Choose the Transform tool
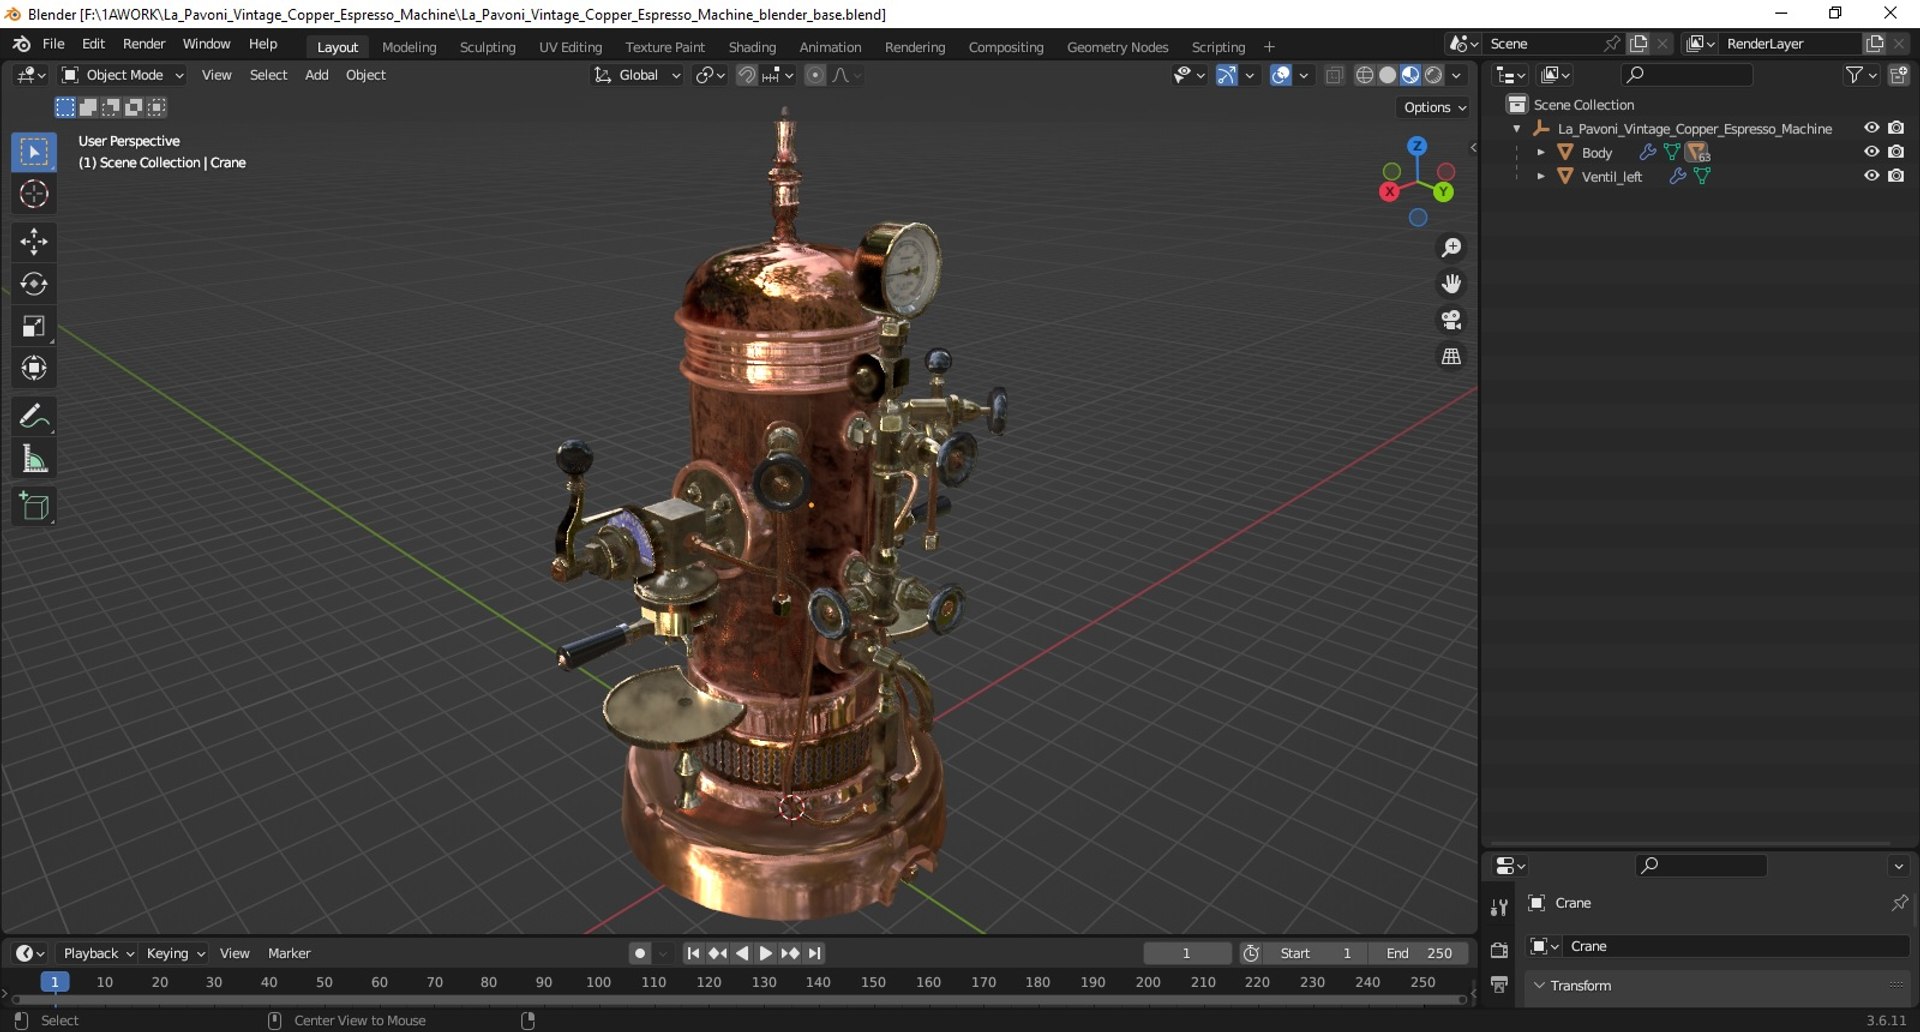Screen dimensions: 1920x1032 click(x=34, y=368)
